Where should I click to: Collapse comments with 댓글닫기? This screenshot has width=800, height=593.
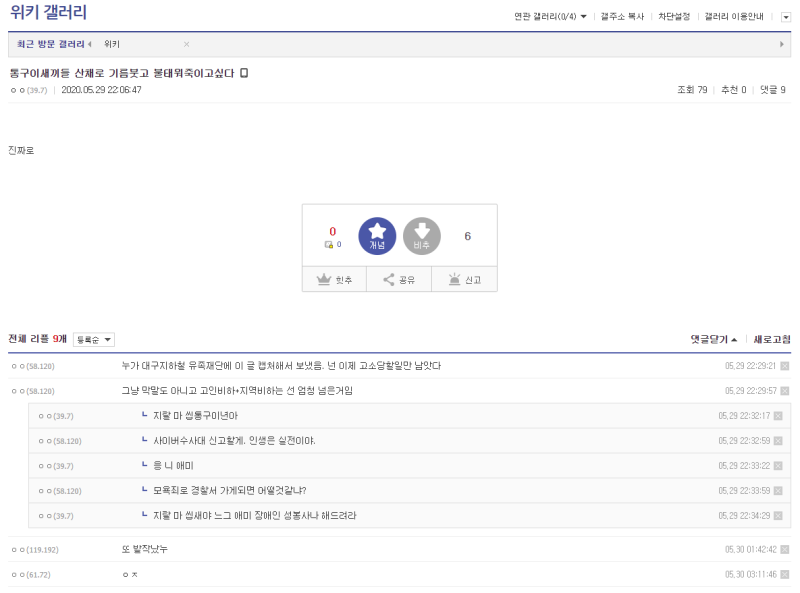click(713, 339)
